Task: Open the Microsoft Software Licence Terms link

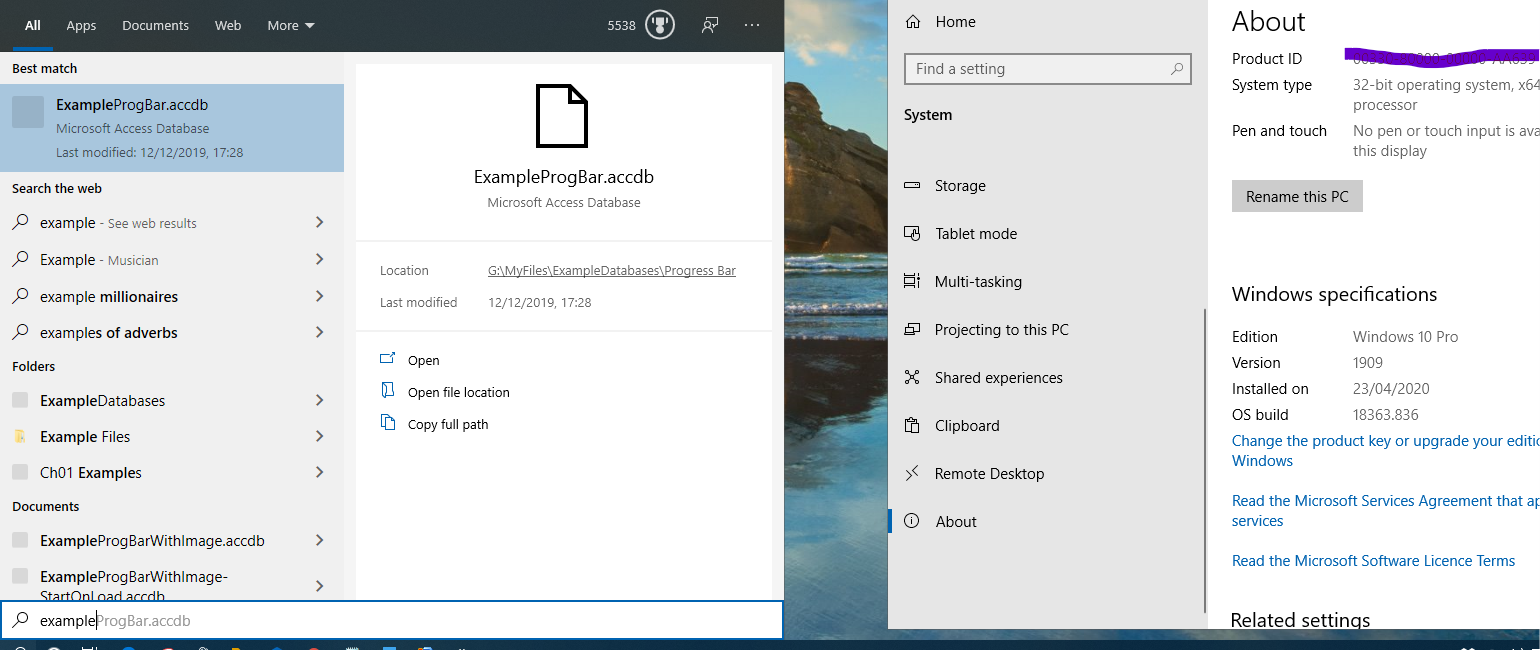Action: click(x=1373, y=561)
